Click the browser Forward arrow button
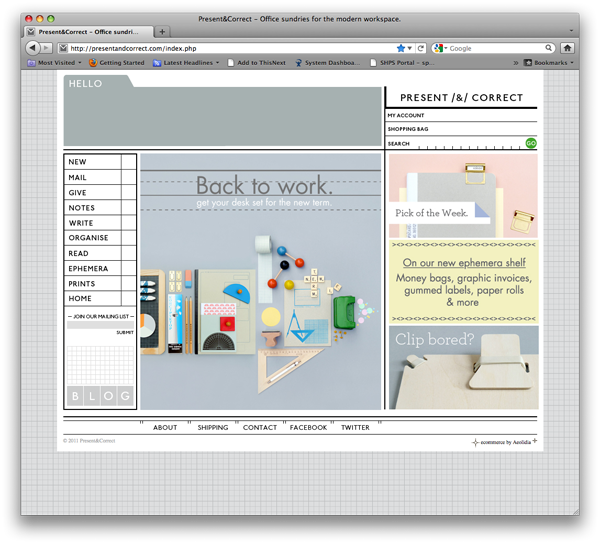The image size is (600, 544). point(46,48)
